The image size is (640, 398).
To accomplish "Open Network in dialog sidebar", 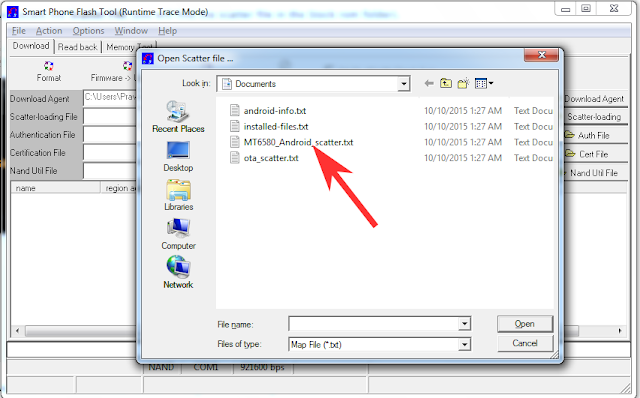I will (x=178, y=273).
